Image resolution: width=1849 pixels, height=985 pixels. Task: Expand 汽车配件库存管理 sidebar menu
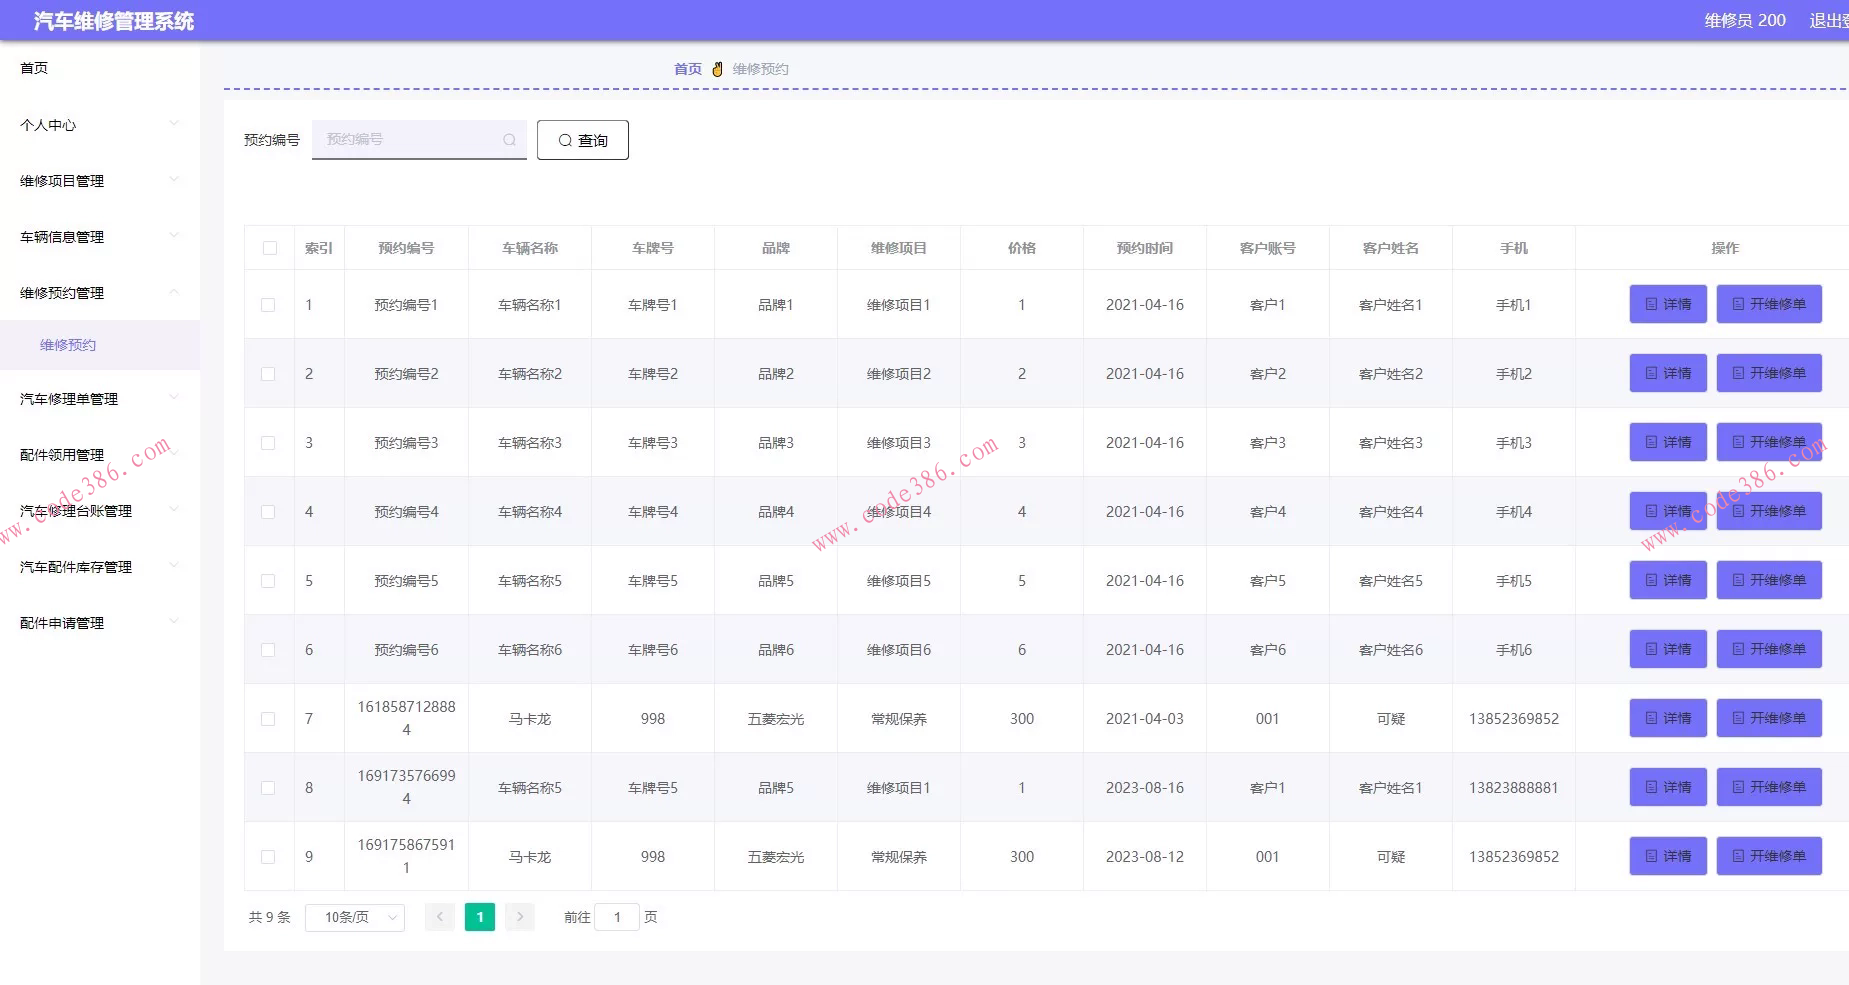click(98, 567)
